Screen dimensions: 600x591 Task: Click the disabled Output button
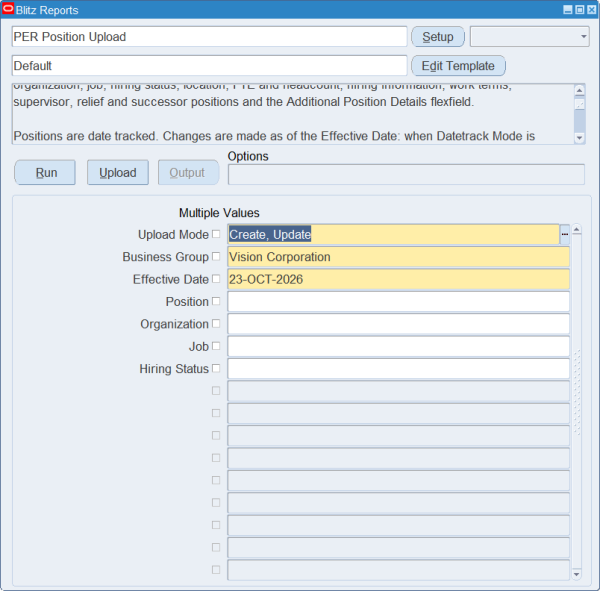coord(189,173)
